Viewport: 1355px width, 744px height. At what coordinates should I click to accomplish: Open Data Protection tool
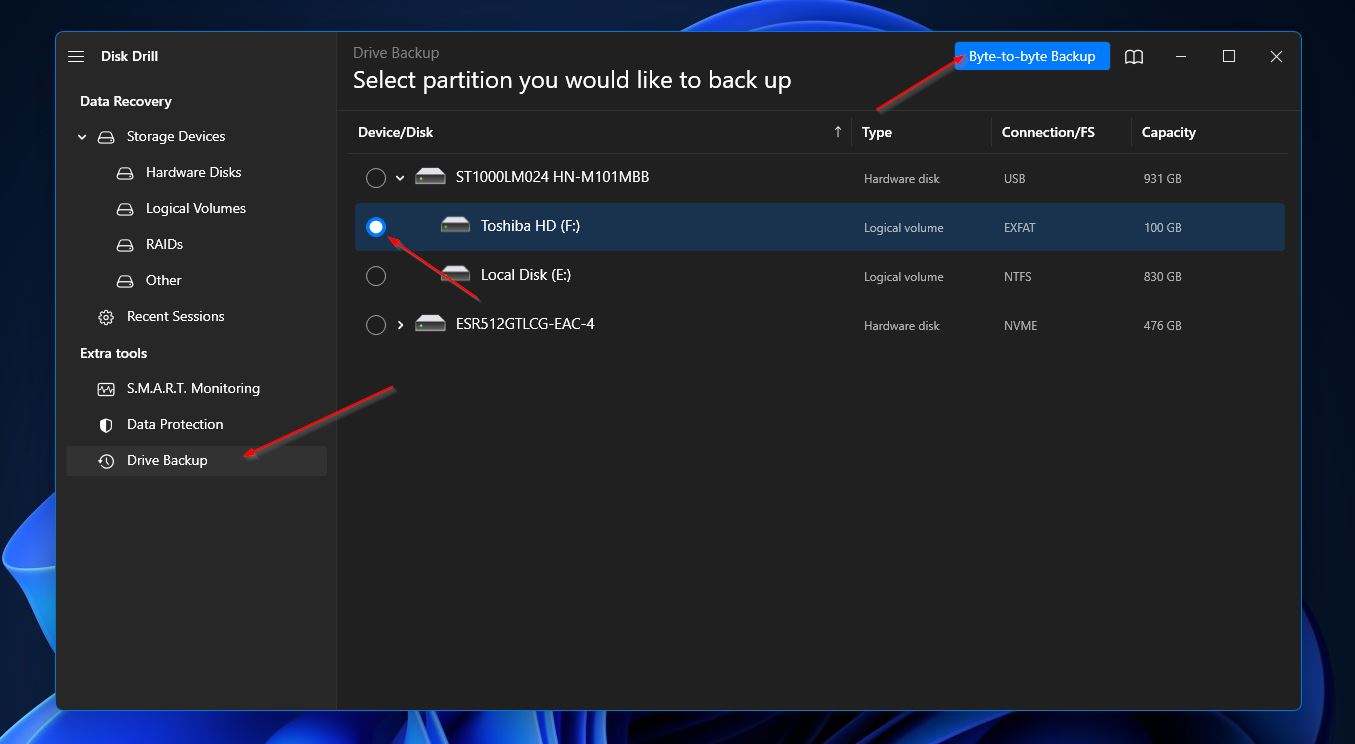click(175, 424)
